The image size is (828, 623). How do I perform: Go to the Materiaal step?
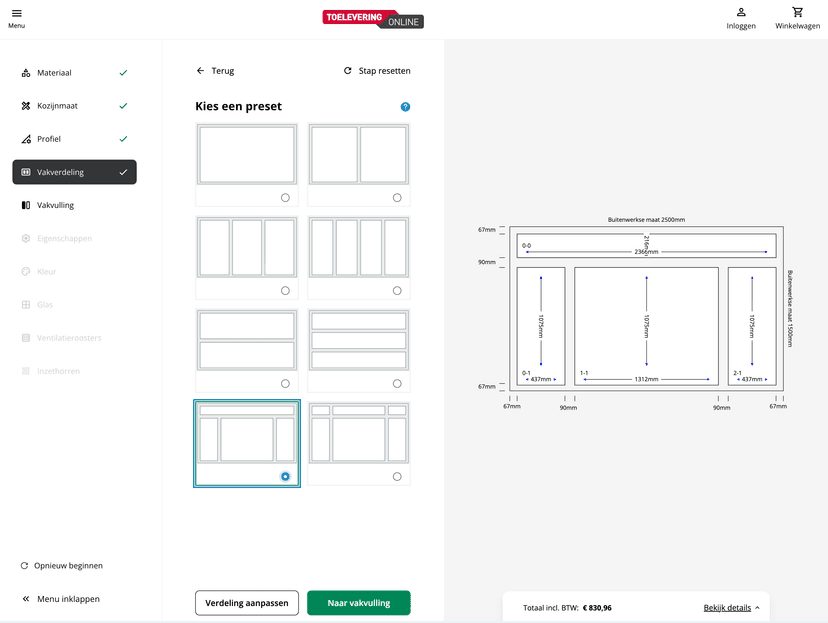(54, 73)
